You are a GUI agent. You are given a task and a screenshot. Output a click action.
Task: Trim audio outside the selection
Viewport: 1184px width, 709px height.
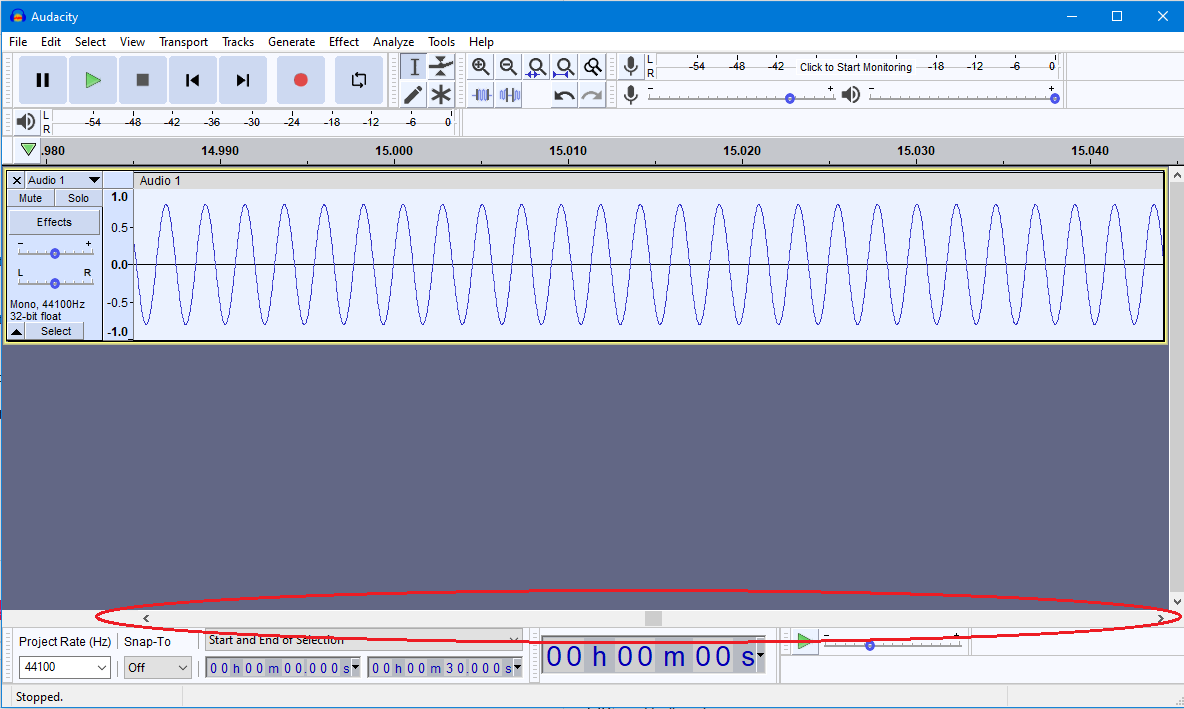coord(481,95)
